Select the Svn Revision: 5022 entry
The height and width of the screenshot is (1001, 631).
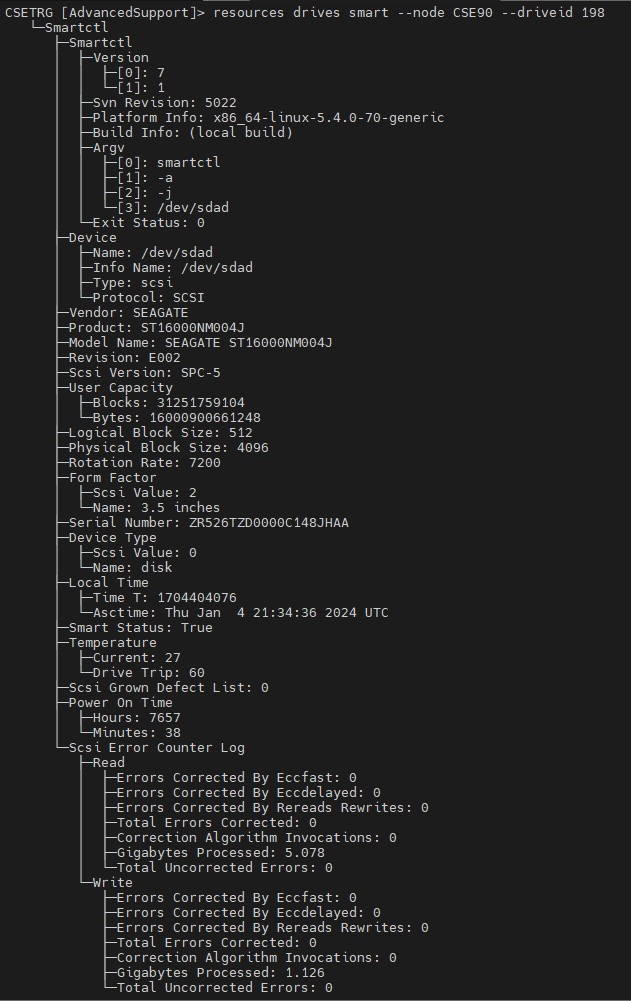pos(165,103)
